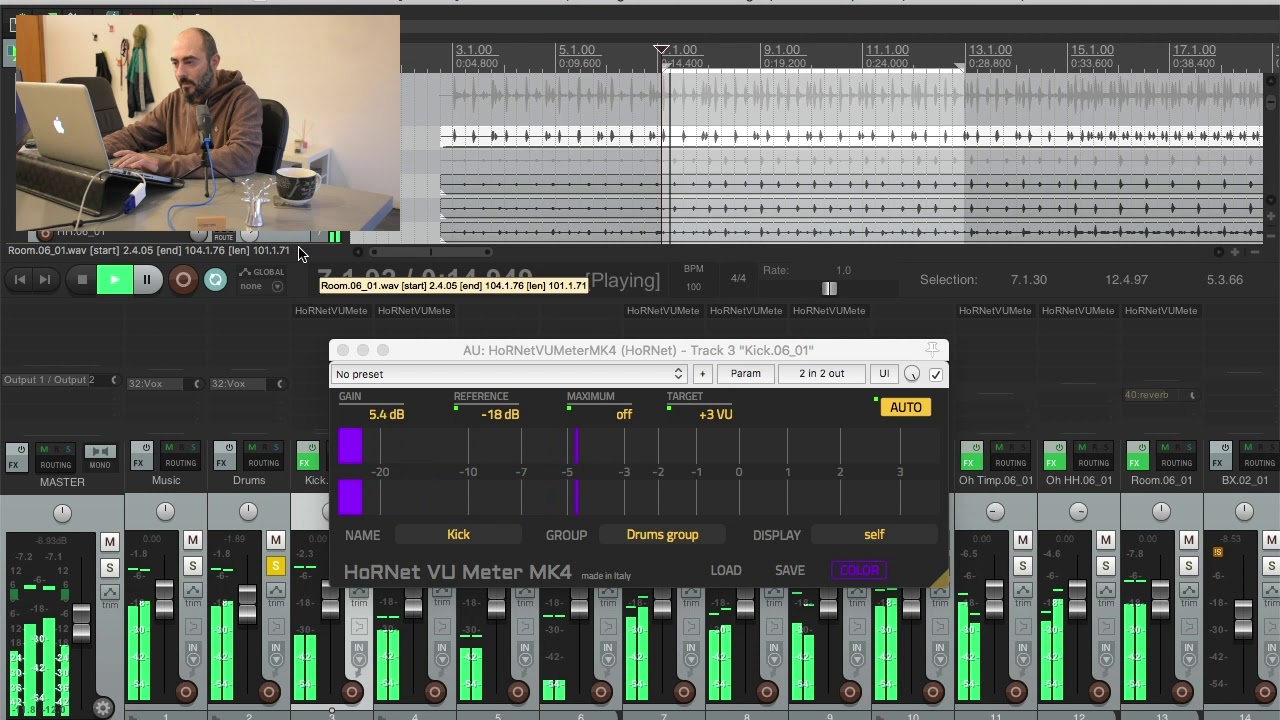Viewport: 1280px width, 720px height.
Task: Click the UI button in plugin window
Action: [884, 374]
